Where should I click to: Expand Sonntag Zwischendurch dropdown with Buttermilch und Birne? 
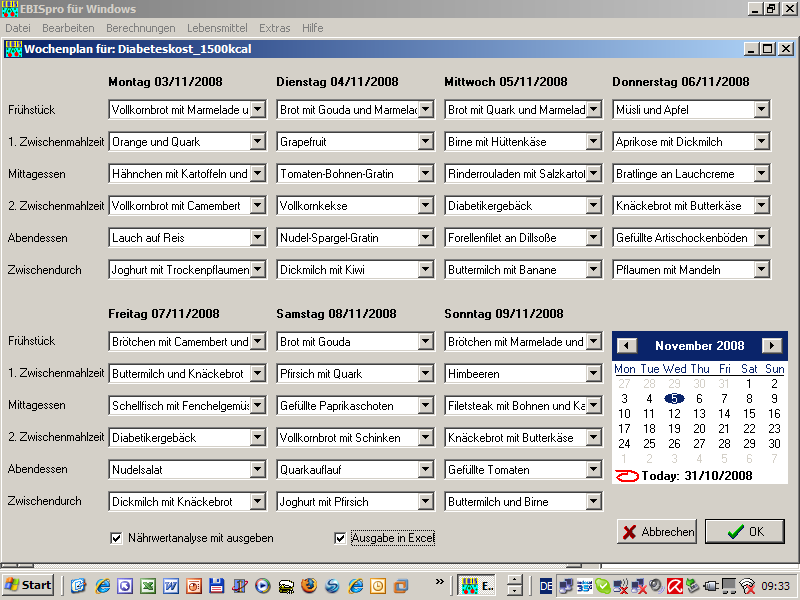[594, 502]
